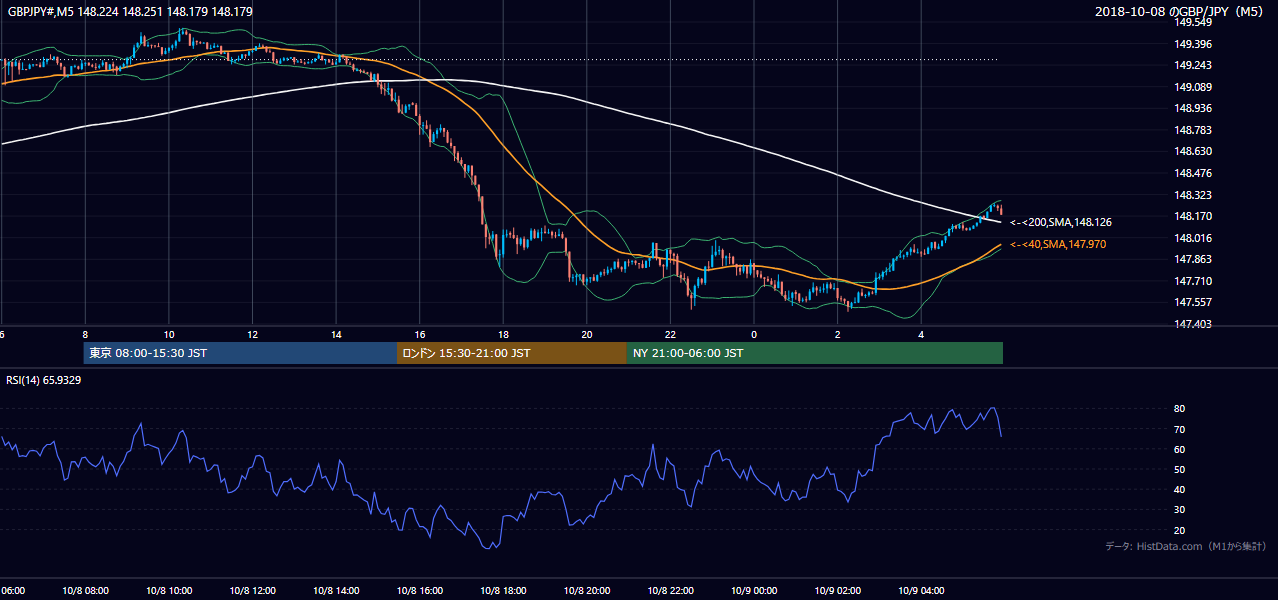Click price axis value 147.863
The image size is (1278, 600).
pos(1193,259)
